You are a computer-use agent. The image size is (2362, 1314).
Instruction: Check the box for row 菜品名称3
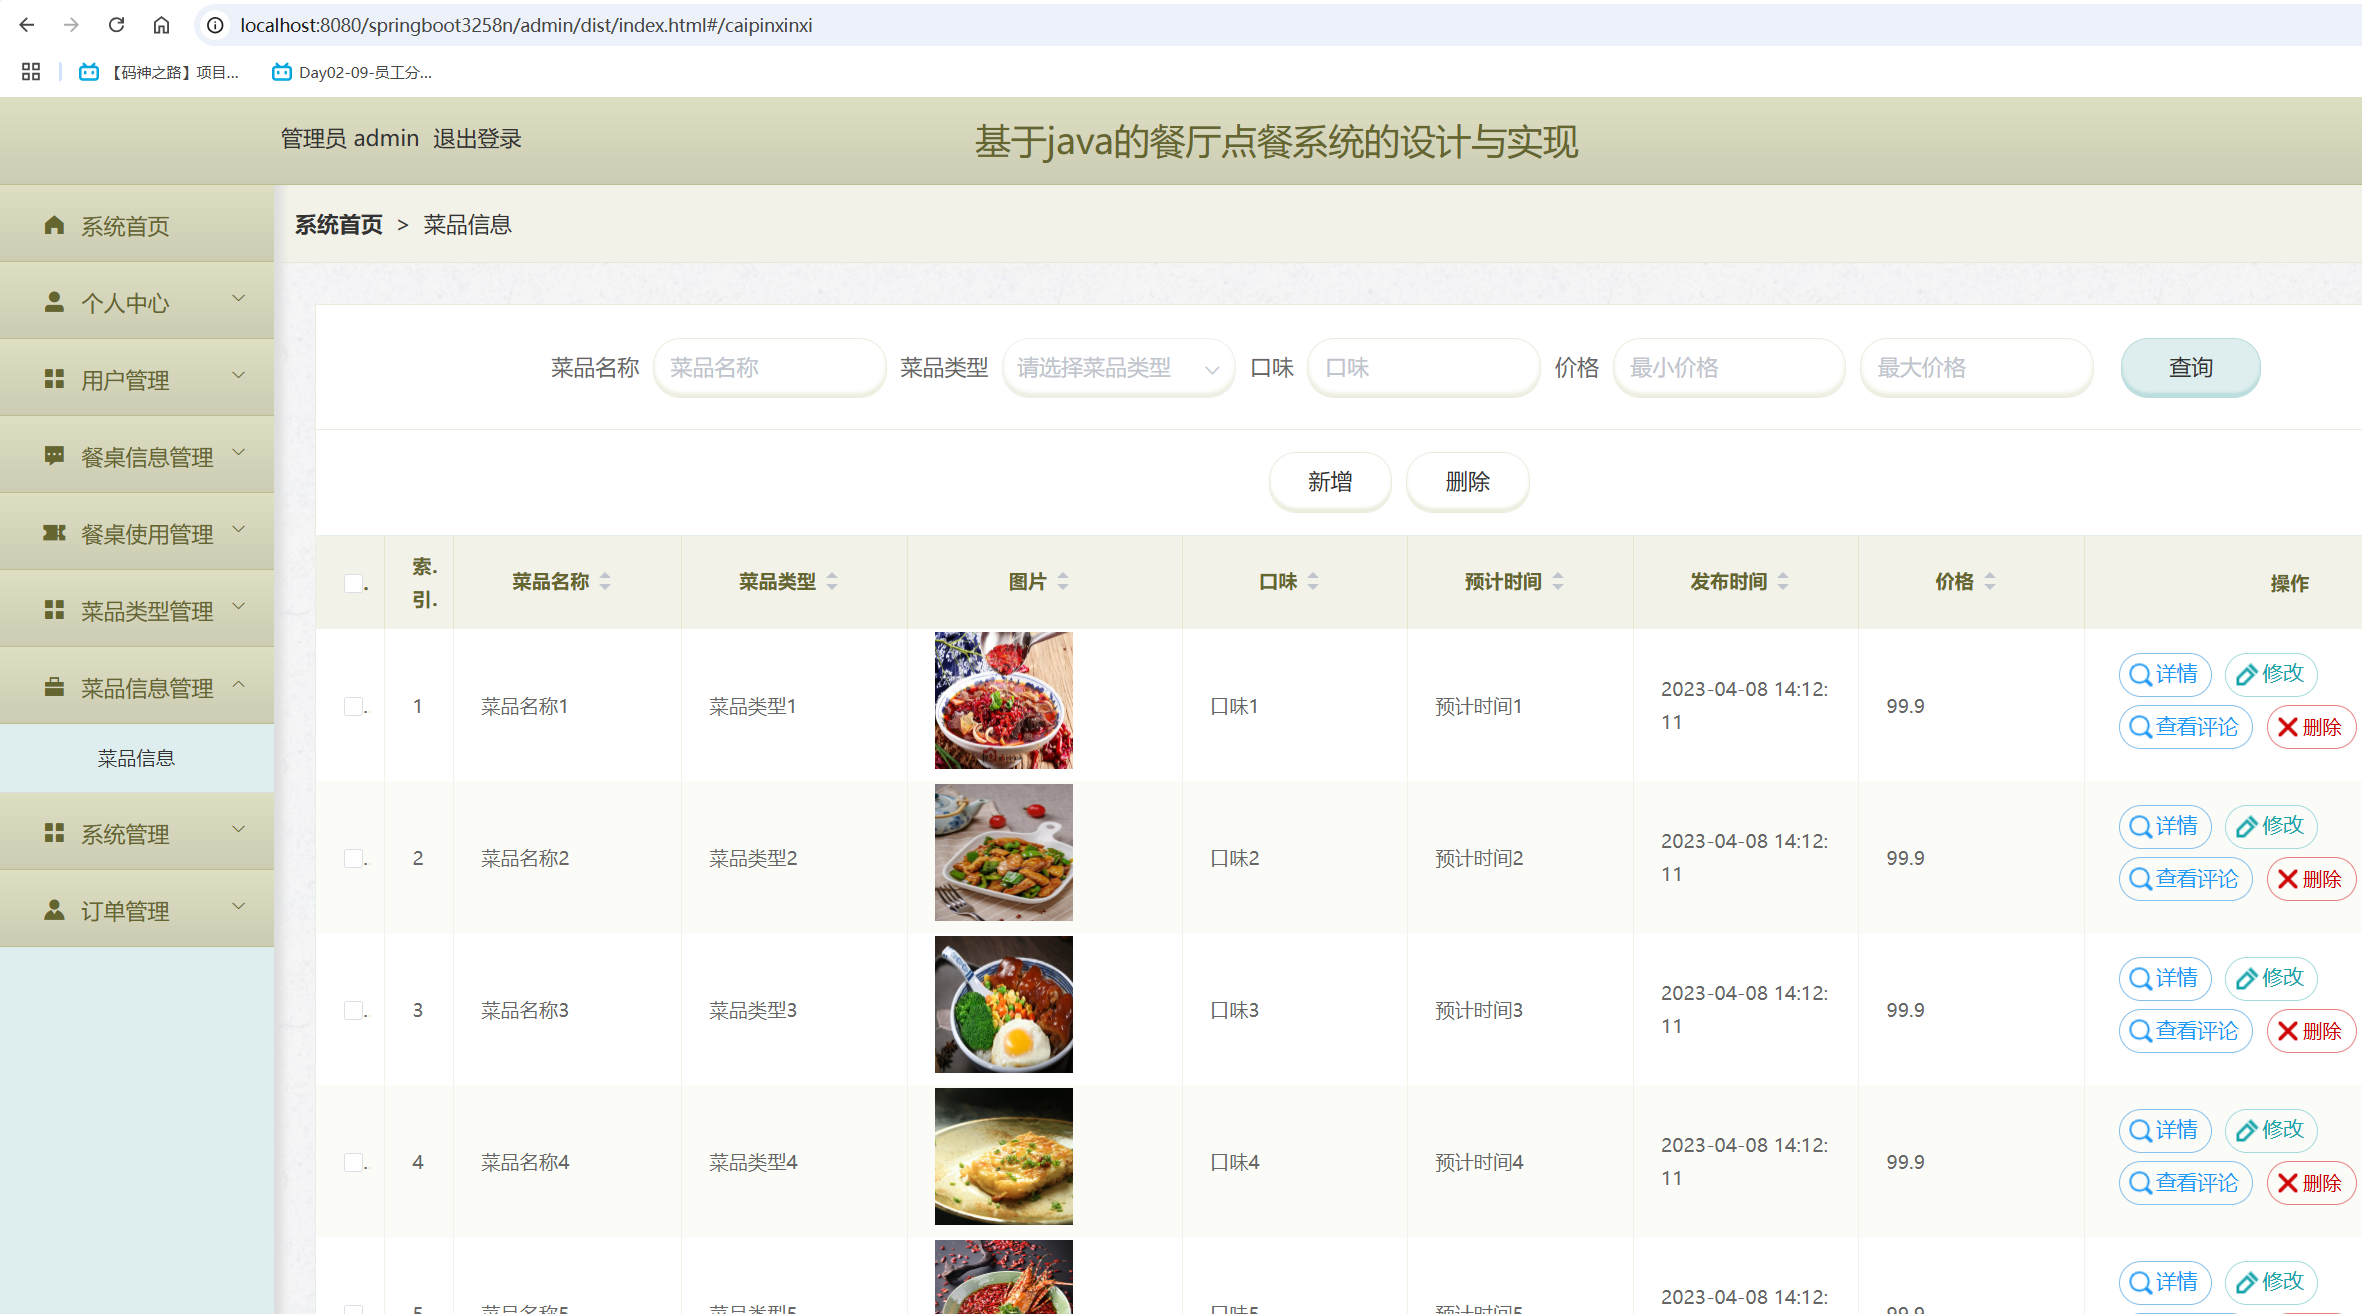(x=353, y=1010)
